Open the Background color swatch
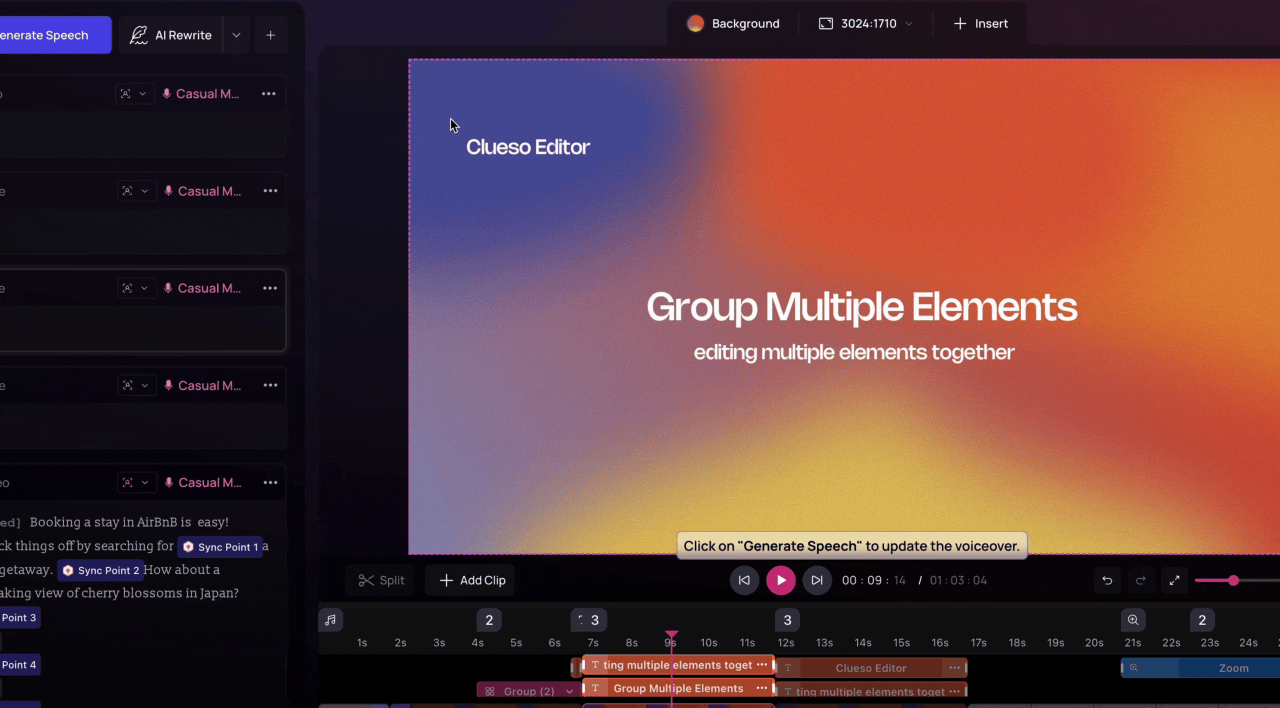The height and width of the screenshot is (708, 1280). tap(695, 23)
